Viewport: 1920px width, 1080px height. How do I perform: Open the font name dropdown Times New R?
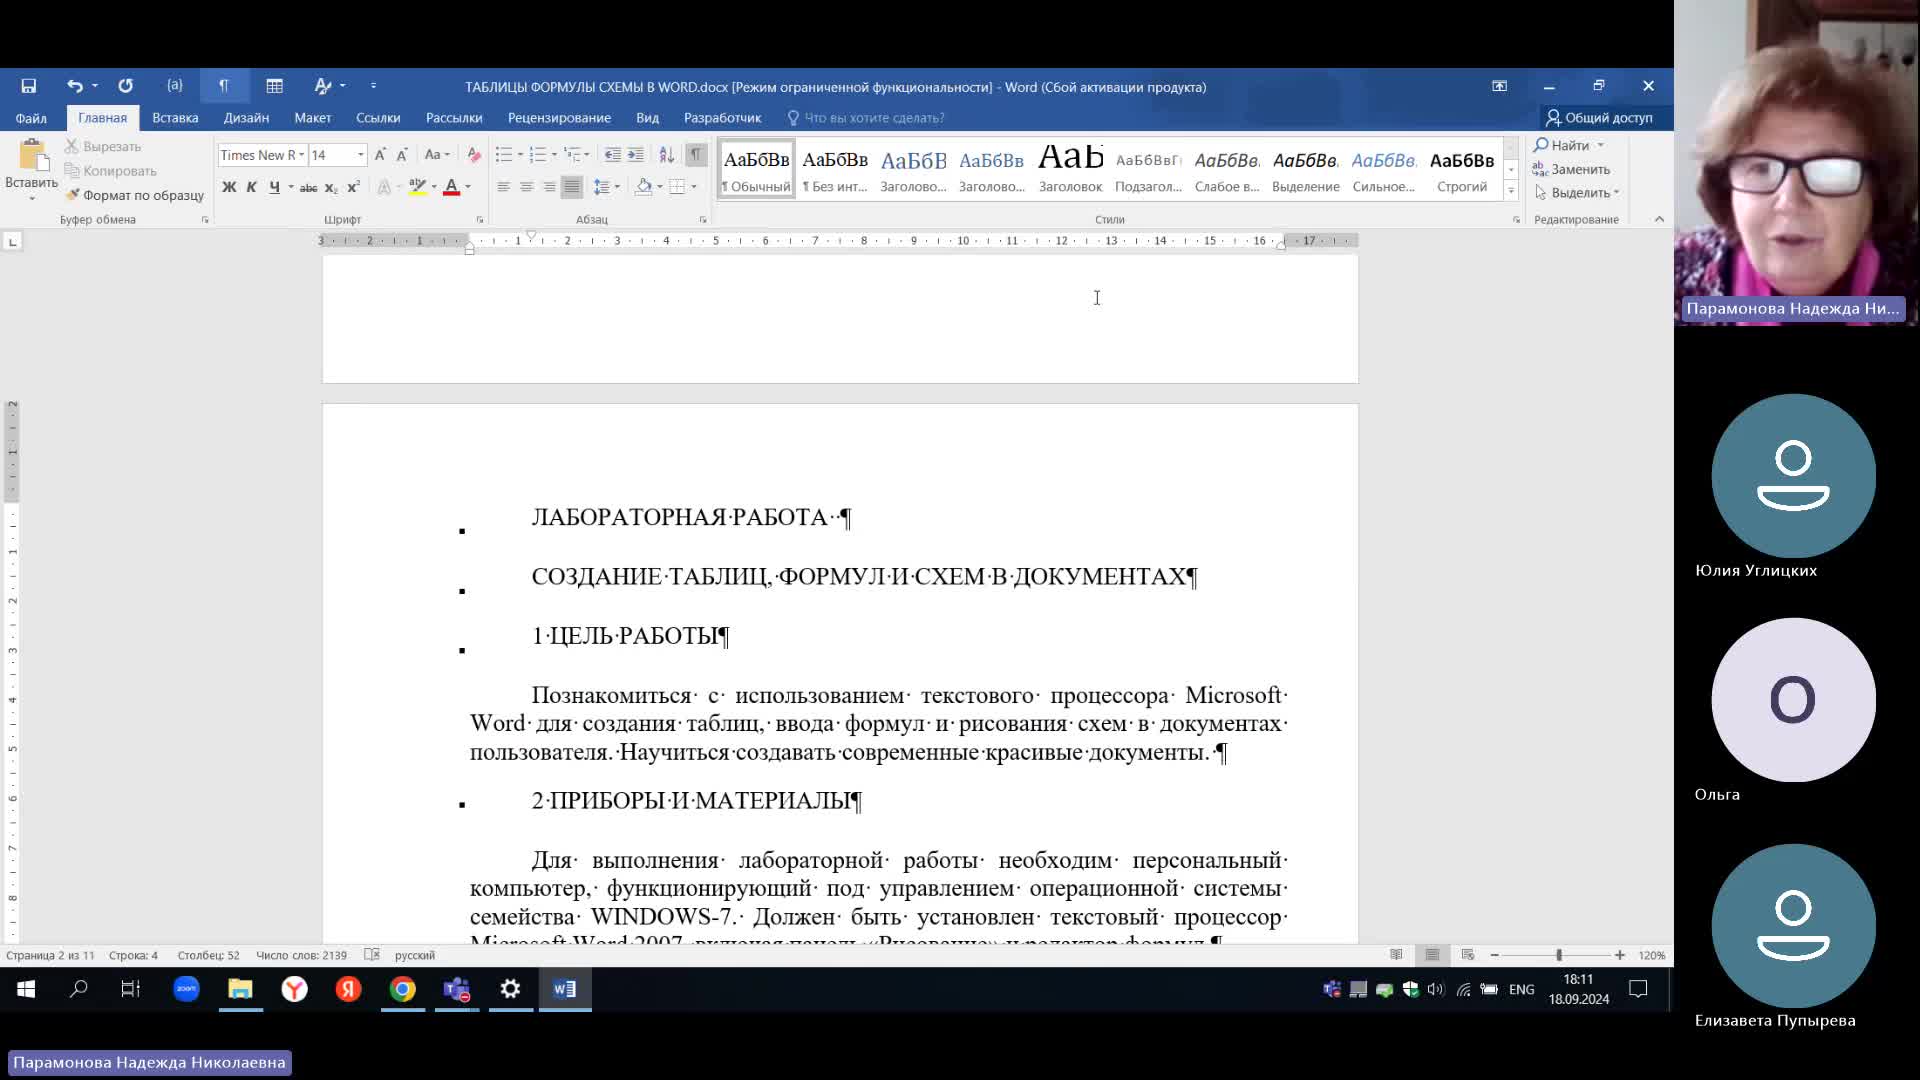pyautogui.click(x=301, y=155)
